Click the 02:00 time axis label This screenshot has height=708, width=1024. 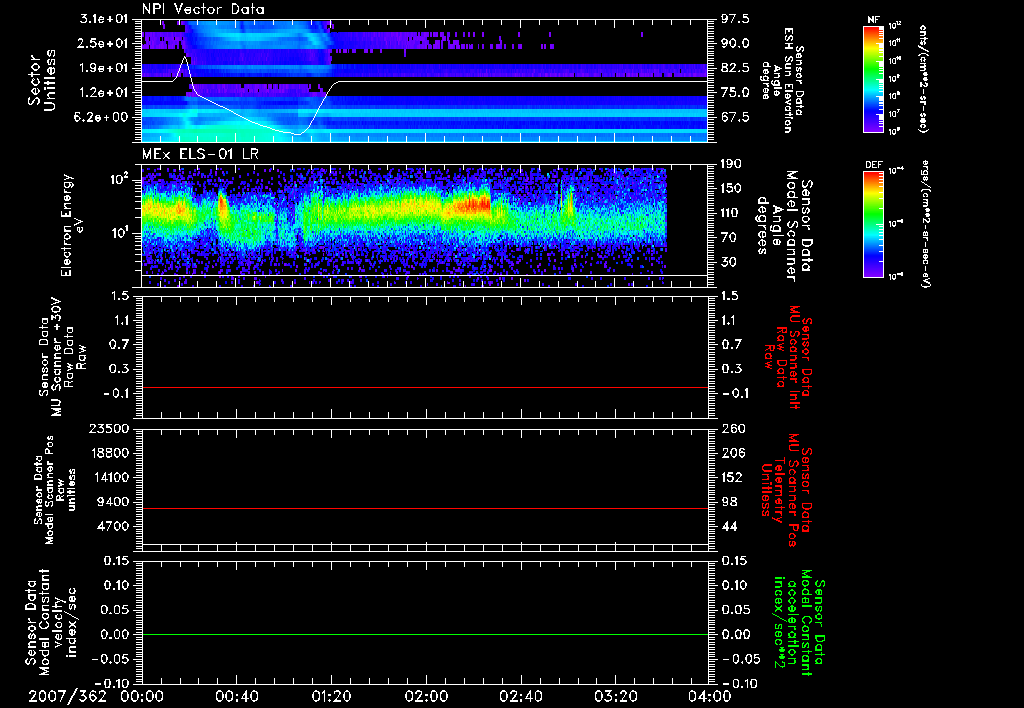pos(427,696)
